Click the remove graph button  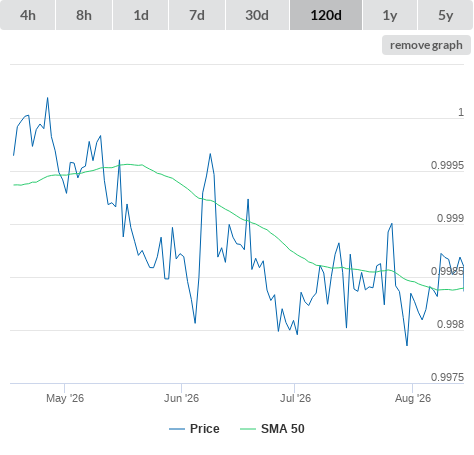426,45
